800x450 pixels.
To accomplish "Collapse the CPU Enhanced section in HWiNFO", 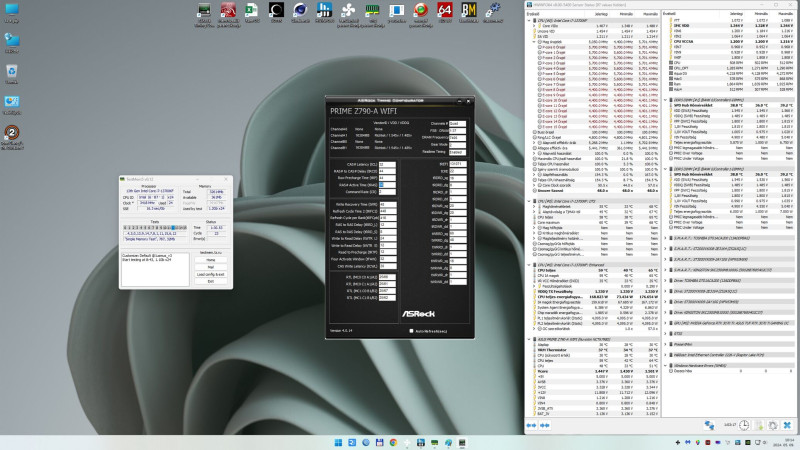I will click(x=529, y=265).
